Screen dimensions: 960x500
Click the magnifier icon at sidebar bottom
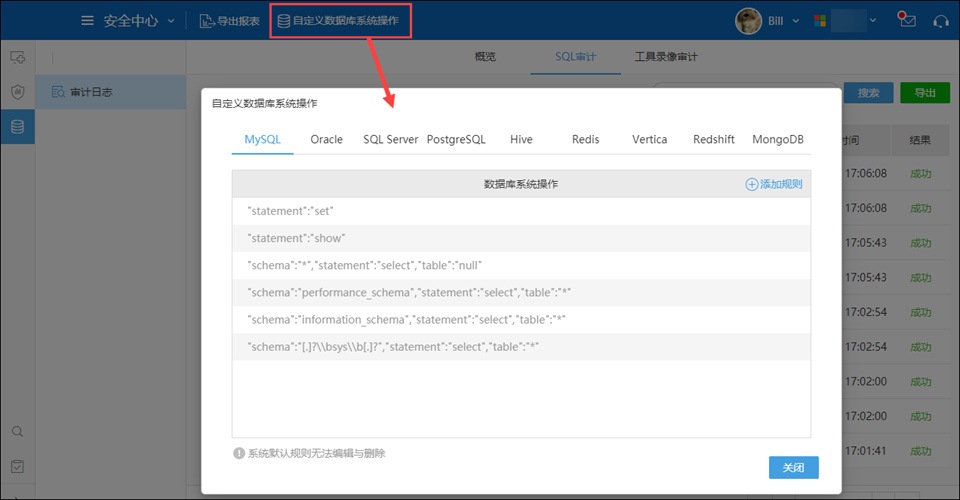(17, 432)
